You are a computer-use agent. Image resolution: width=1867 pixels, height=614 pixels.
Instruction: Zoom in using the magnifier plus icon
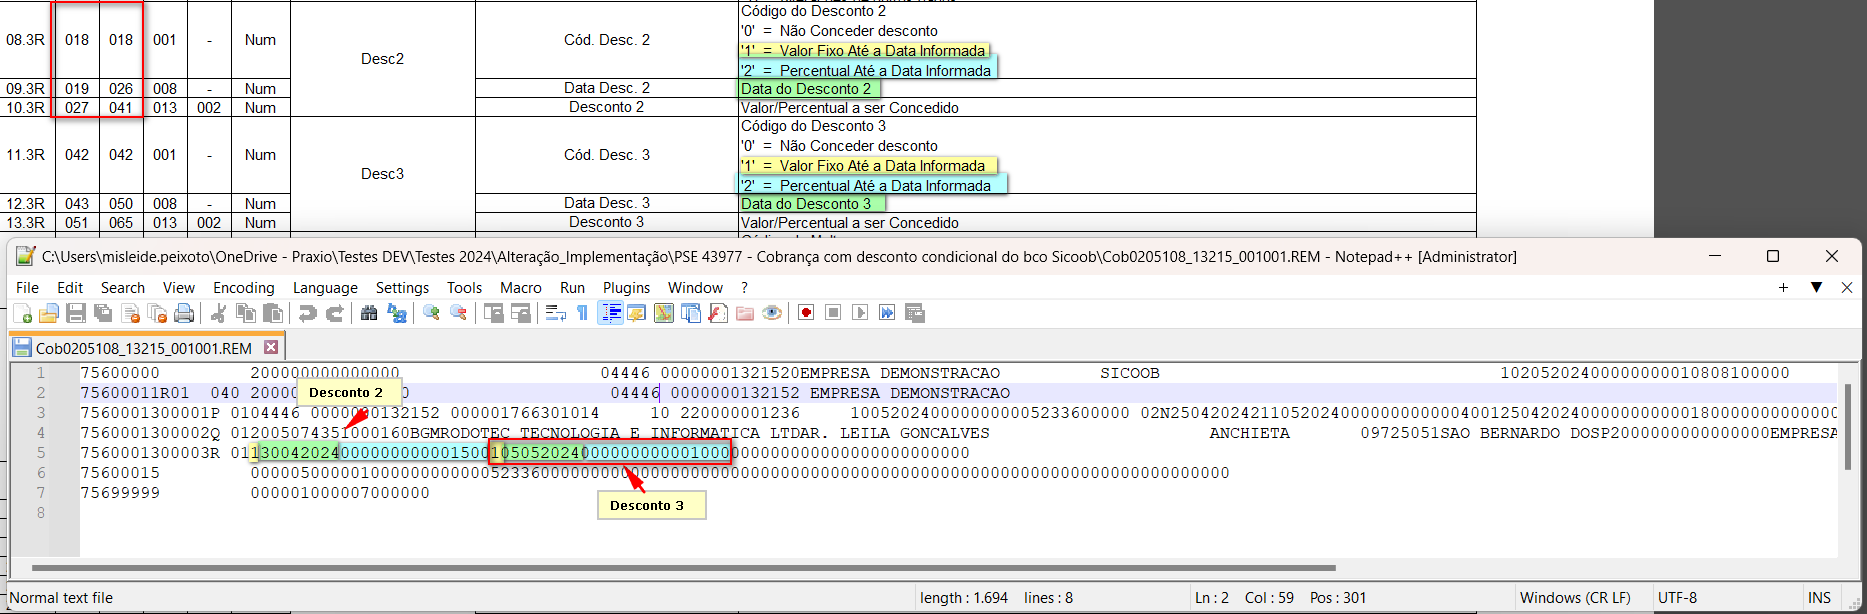pyautogui.click(x=432, y=314)
